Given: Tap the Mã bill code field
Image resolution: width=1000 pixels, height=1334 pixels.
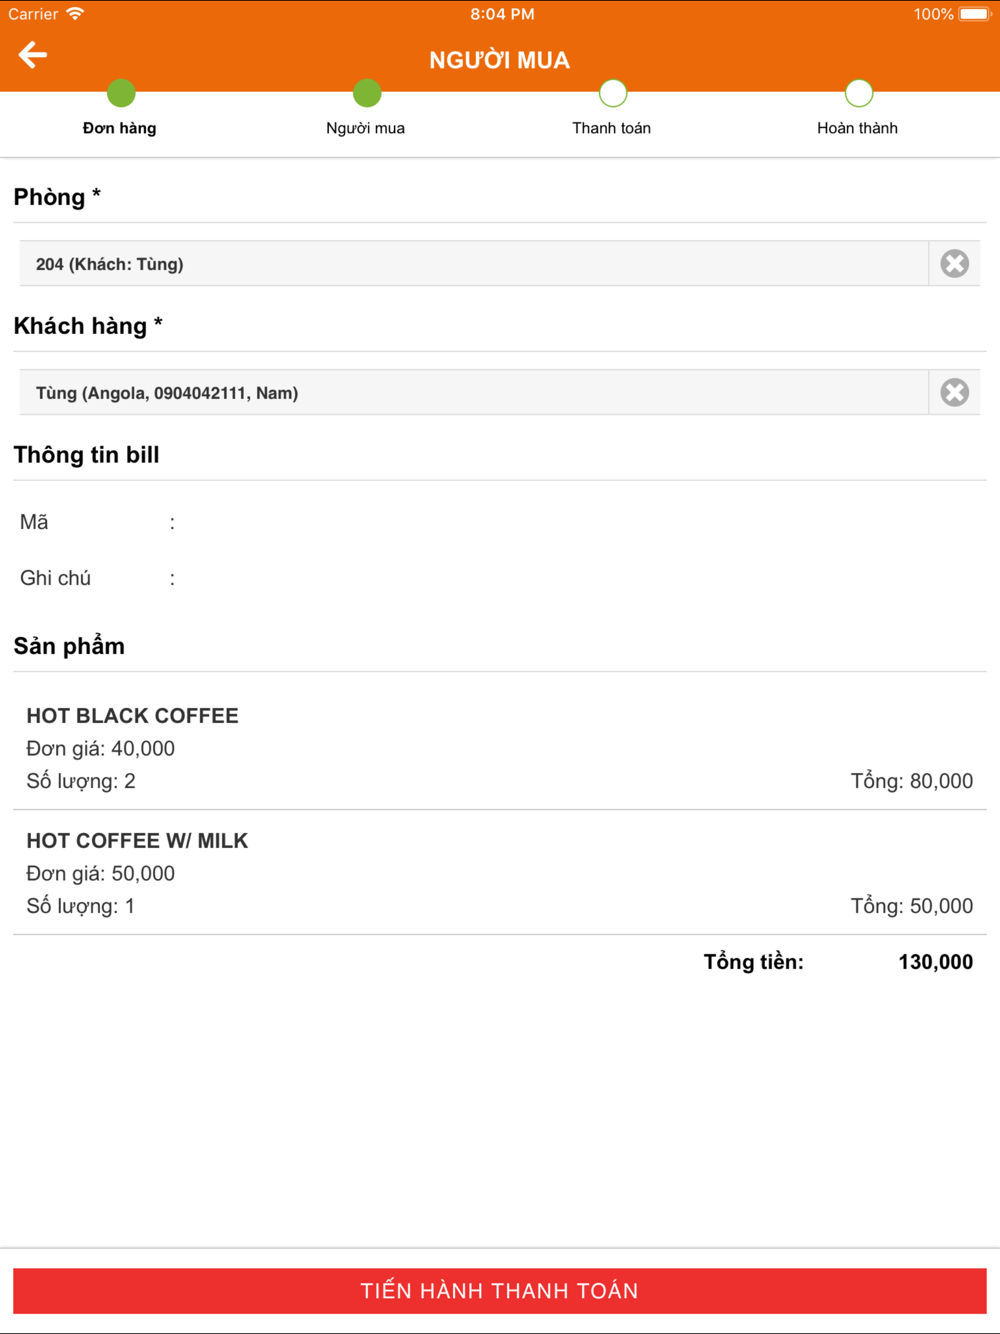Looking at the screenshot, I should pos(500,522).
